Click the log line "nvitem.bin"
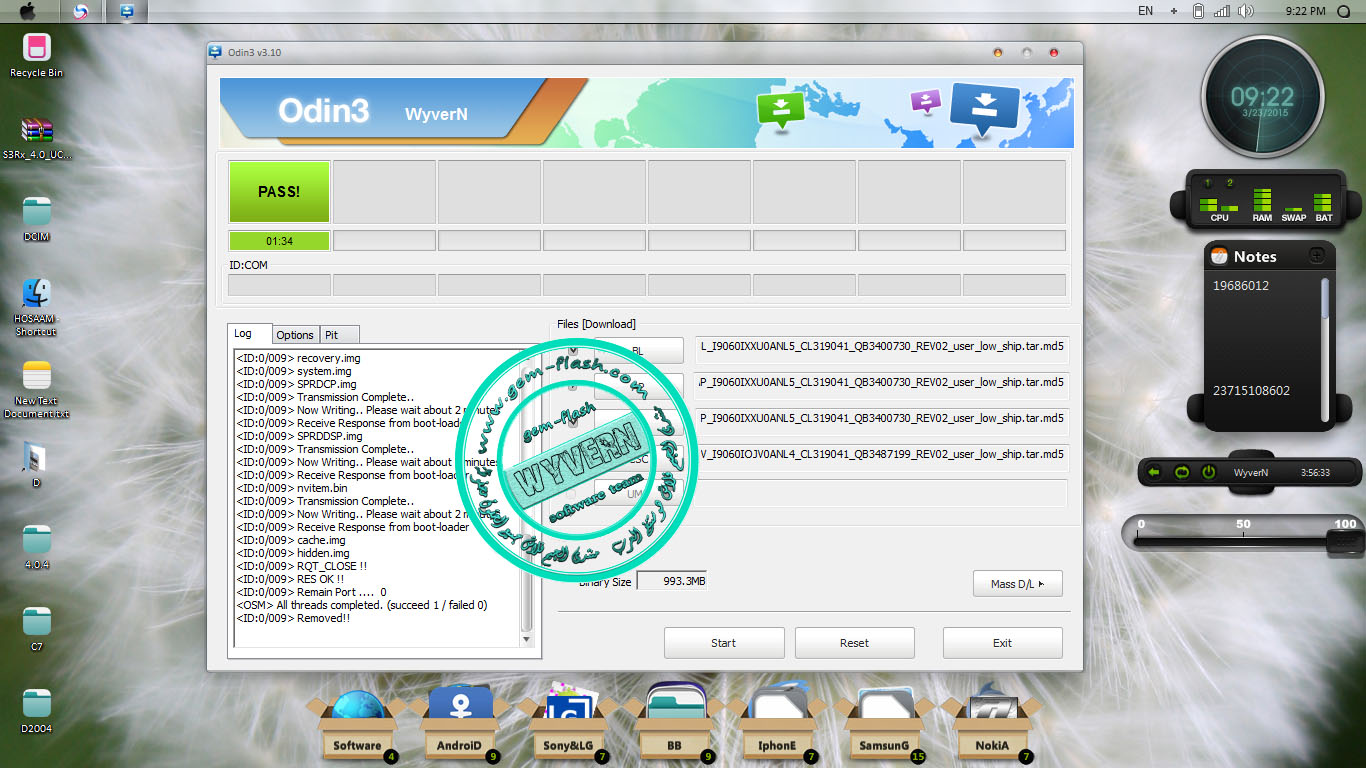Image resolution: width=1366 pixels, height=768 pixels. 292,488
